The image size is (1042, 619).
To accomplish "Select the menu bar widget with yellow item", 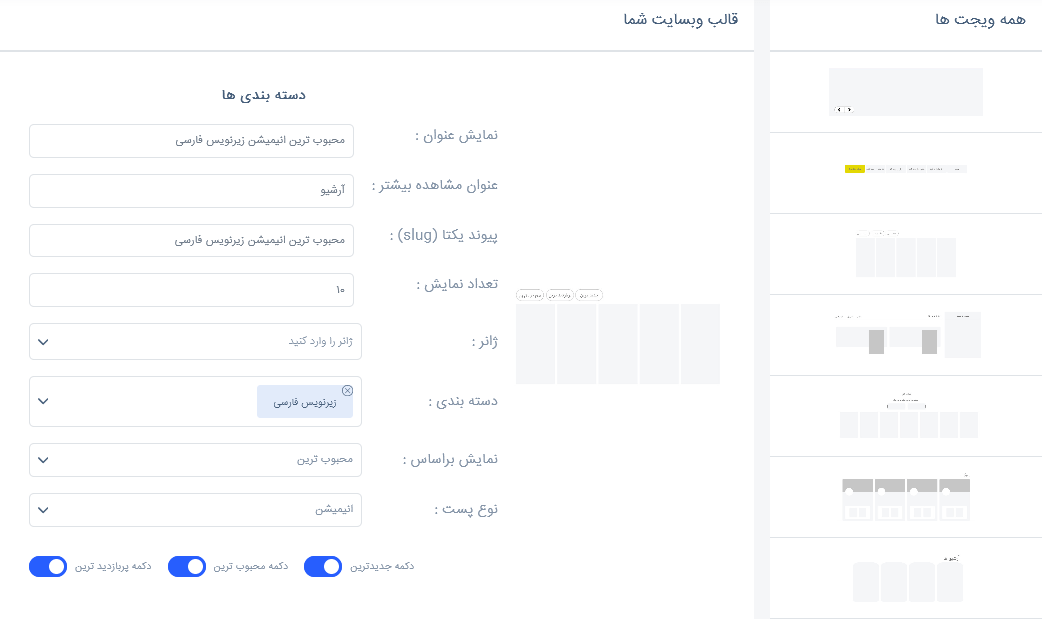I will coord(906,169).
